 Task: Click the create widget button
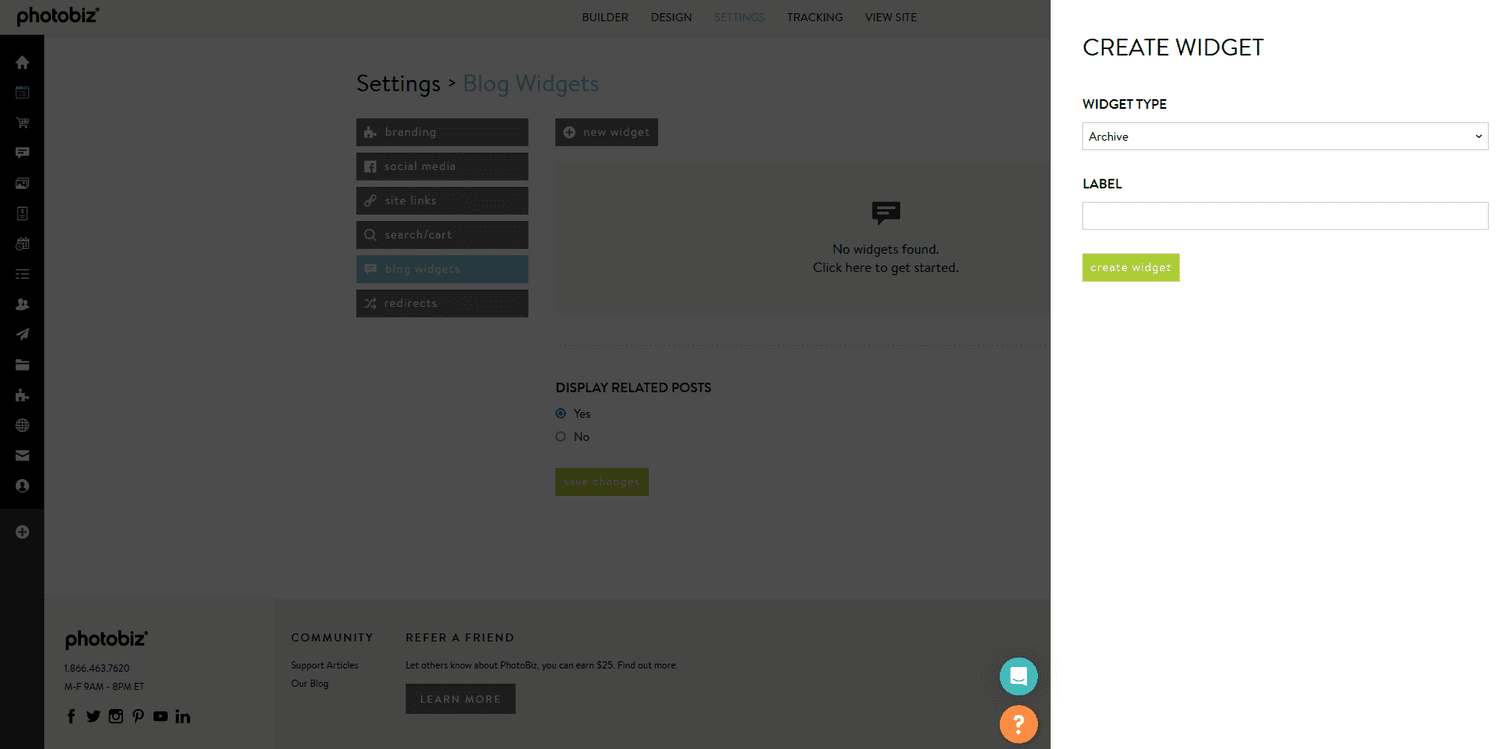click(1130, 267)
